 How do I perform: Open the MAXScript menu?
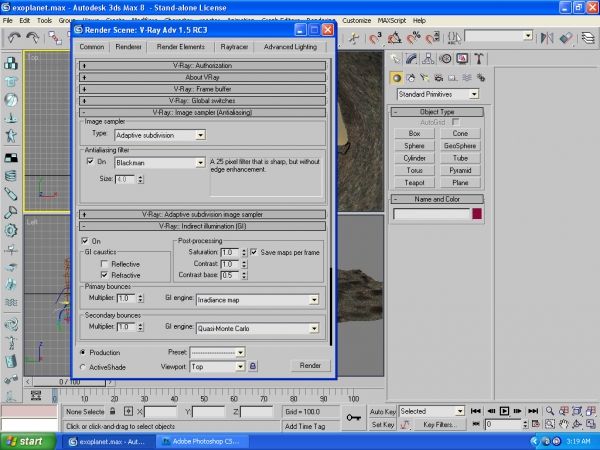[x=392, y=20]
